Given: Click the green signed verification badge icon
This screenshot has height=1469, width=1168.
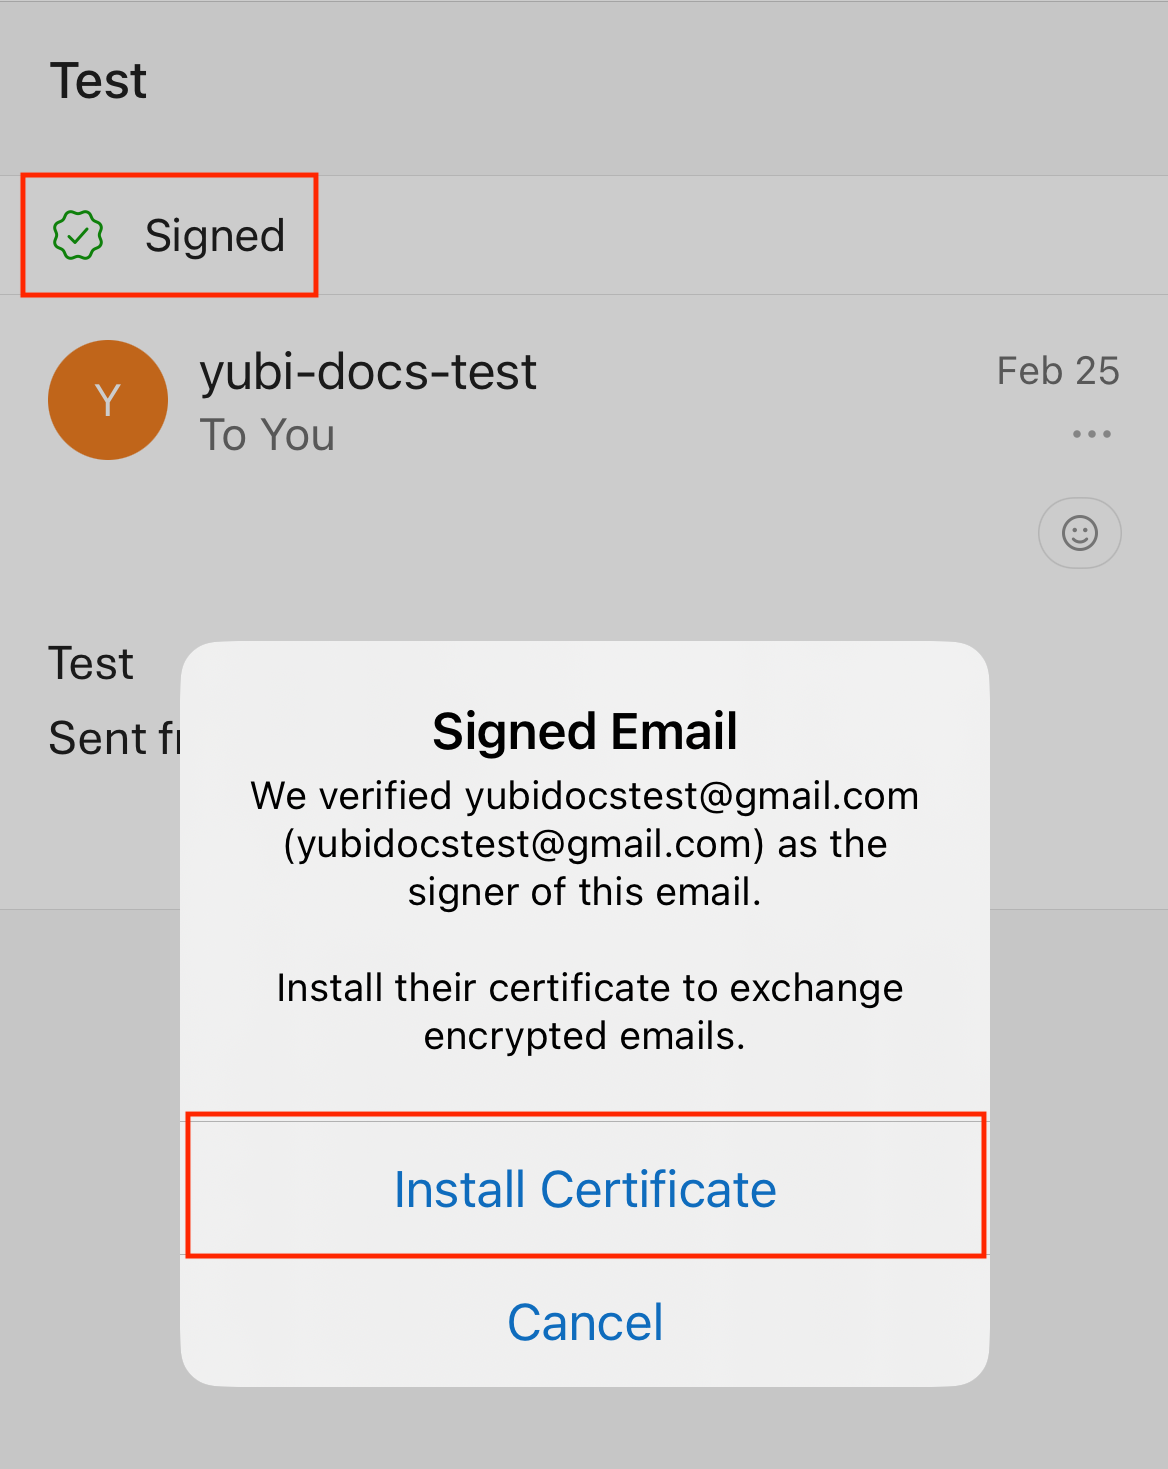Looking at the screenshot, I should 78,236.
